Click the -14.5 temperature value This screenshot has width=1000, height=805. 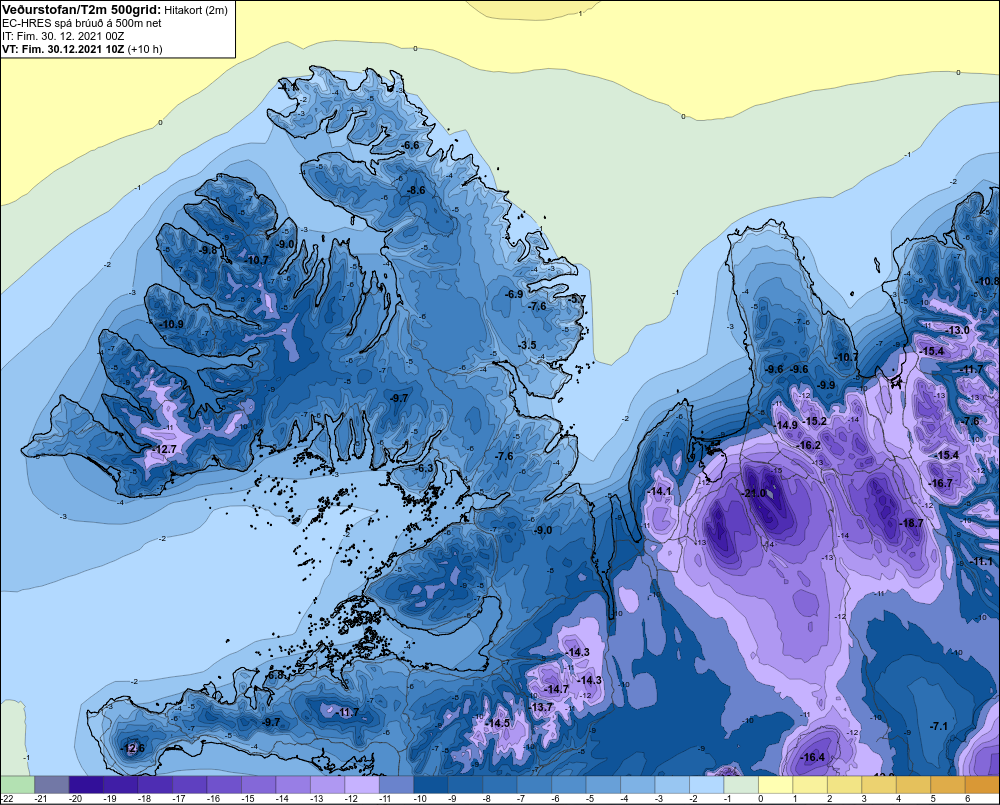tap(498, 723)
